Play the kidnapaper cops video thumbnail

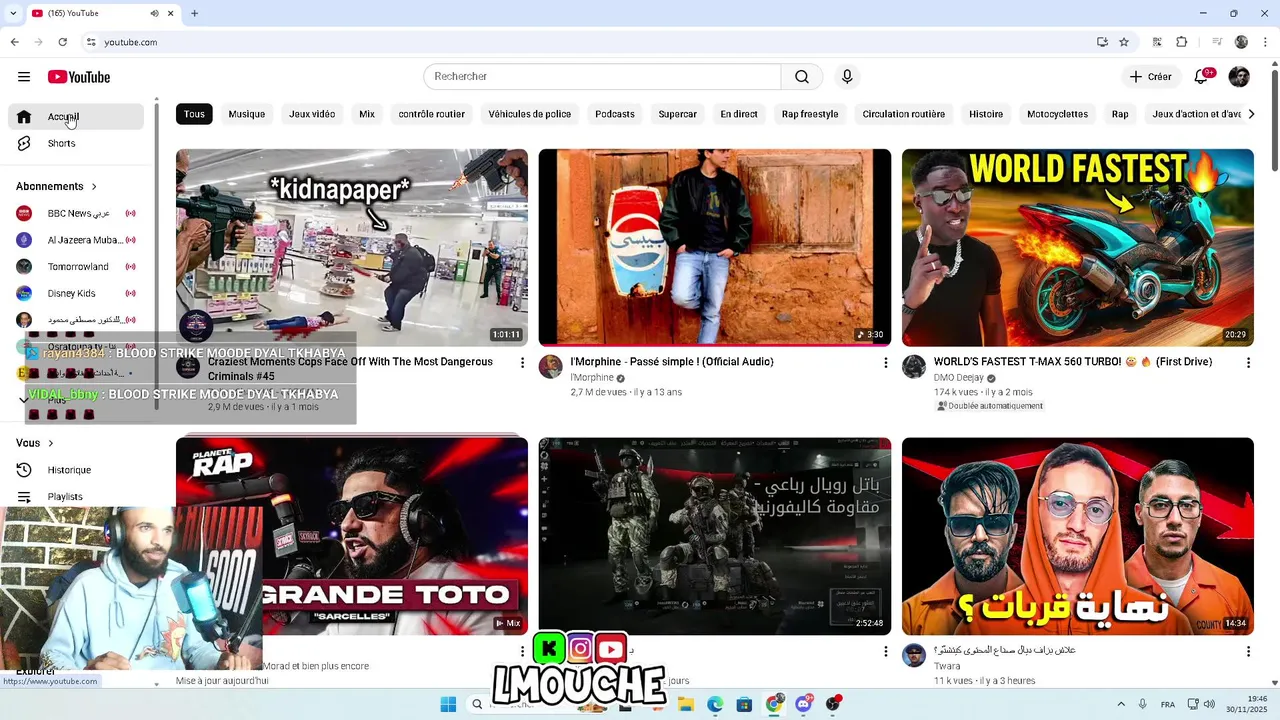(x=352, y=248)
